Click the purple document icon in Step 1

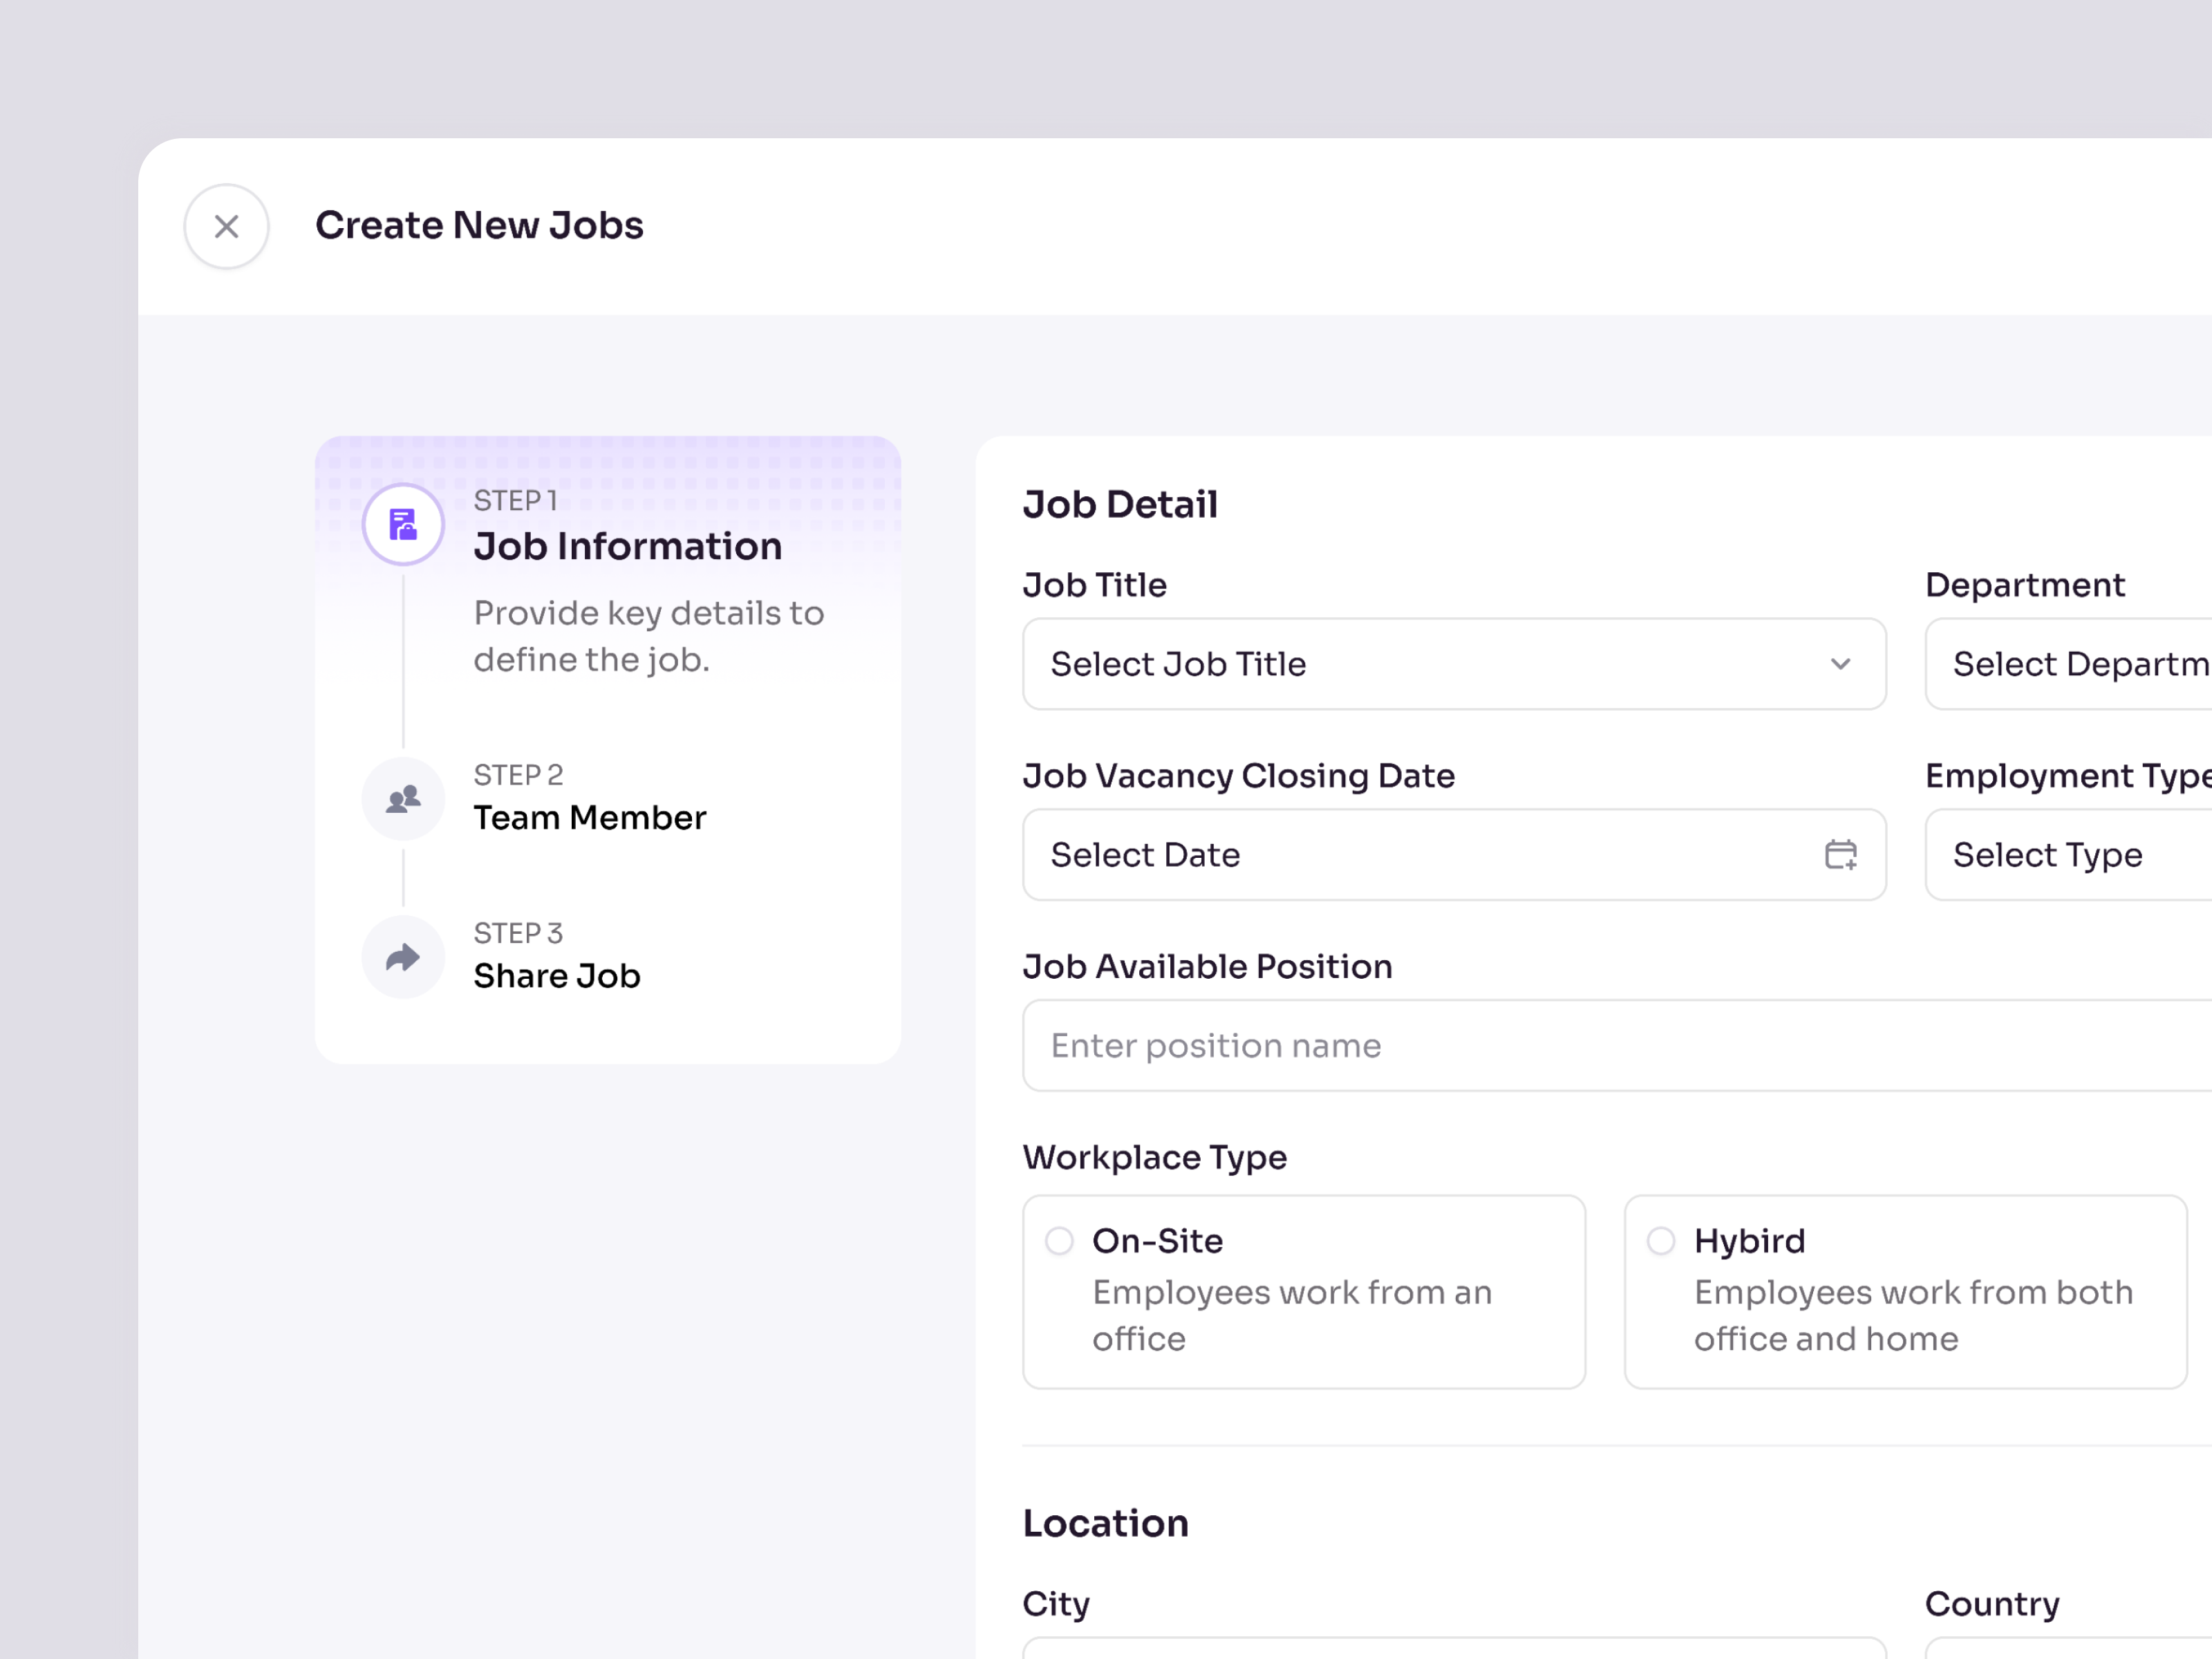[403, 524]
